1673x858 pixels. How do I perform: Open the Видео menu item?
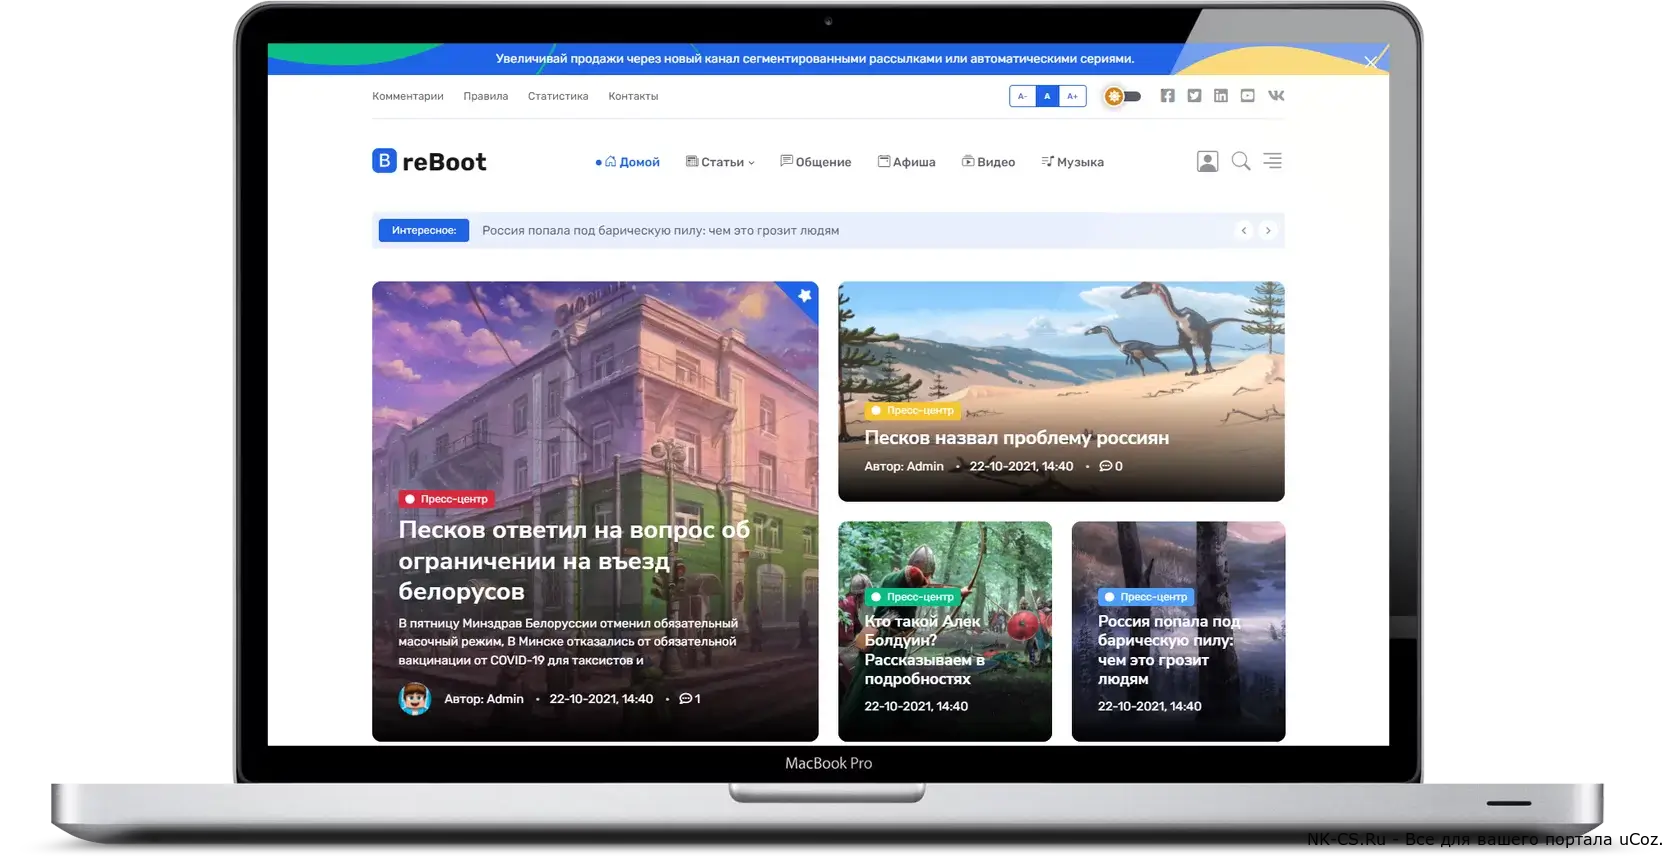pos(989,162)
